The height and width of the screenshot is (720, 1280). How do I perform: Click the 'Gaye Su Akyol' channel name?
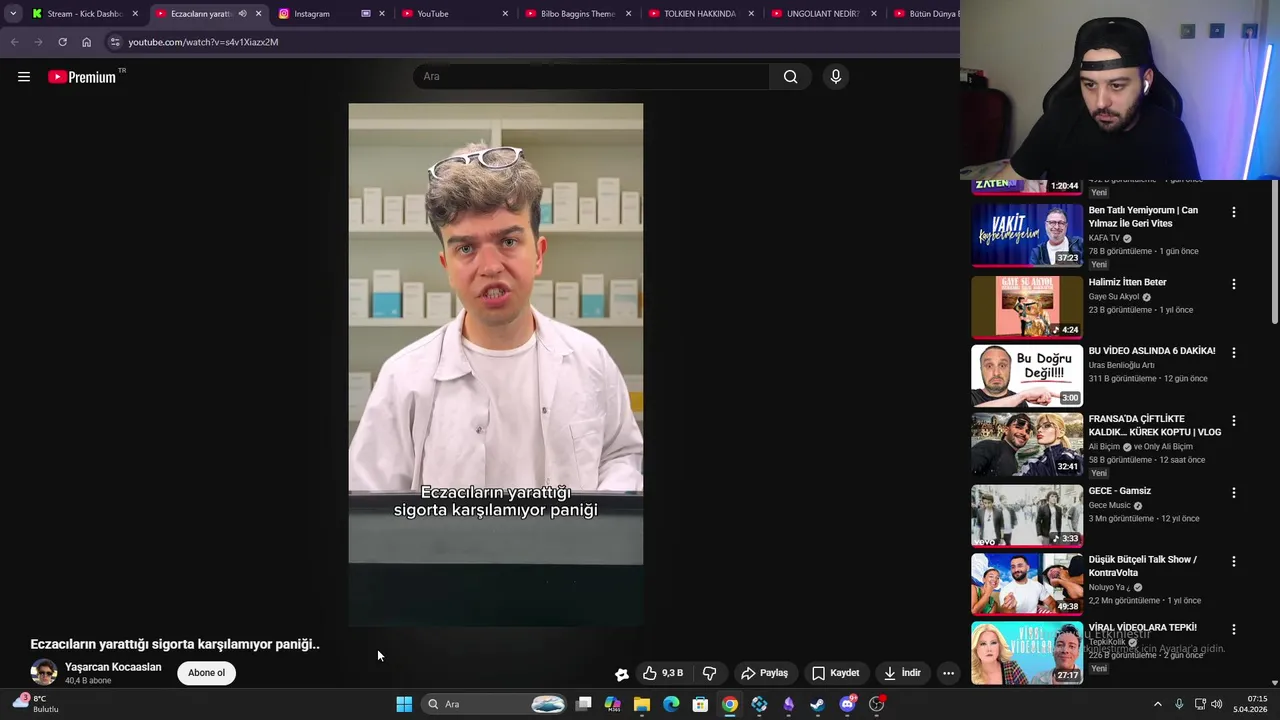coord(1114,297)
